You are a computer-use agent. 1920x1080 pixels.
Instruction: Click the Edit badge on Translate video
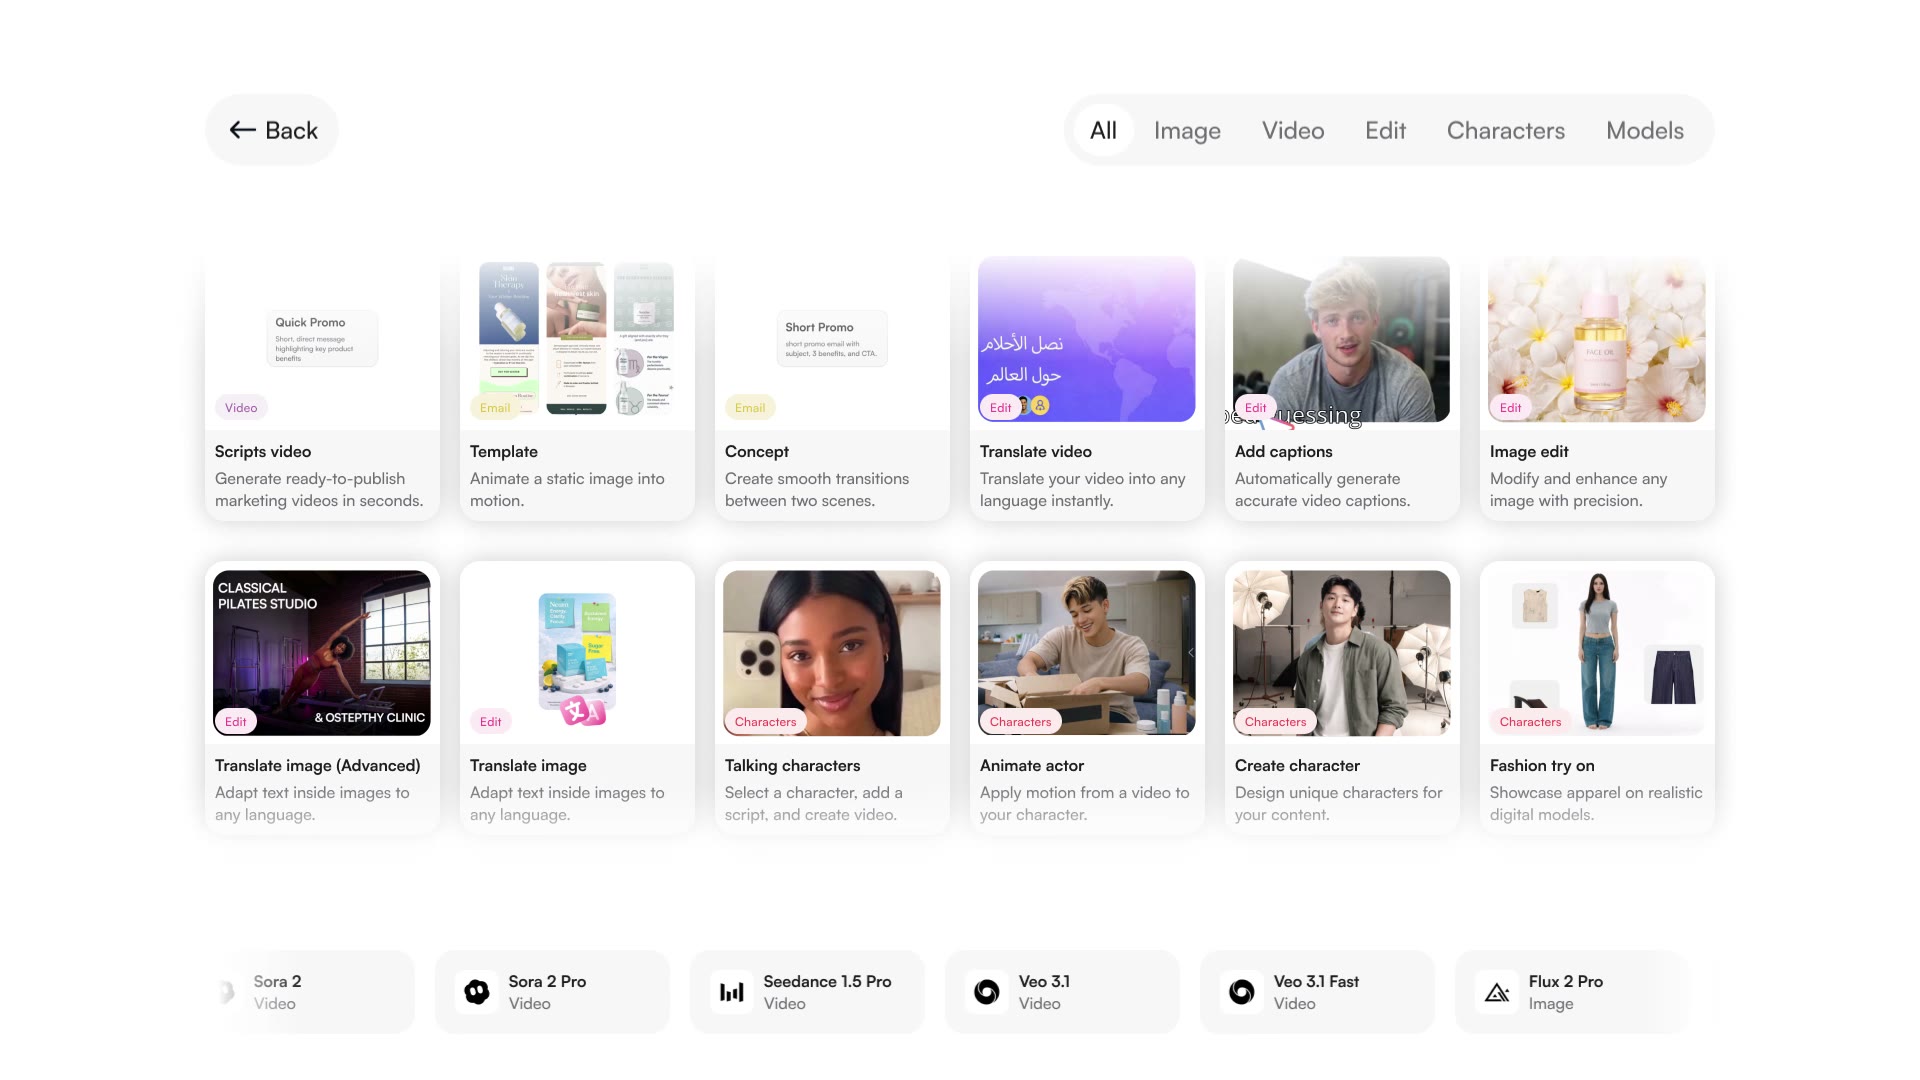coord(1000,407)
